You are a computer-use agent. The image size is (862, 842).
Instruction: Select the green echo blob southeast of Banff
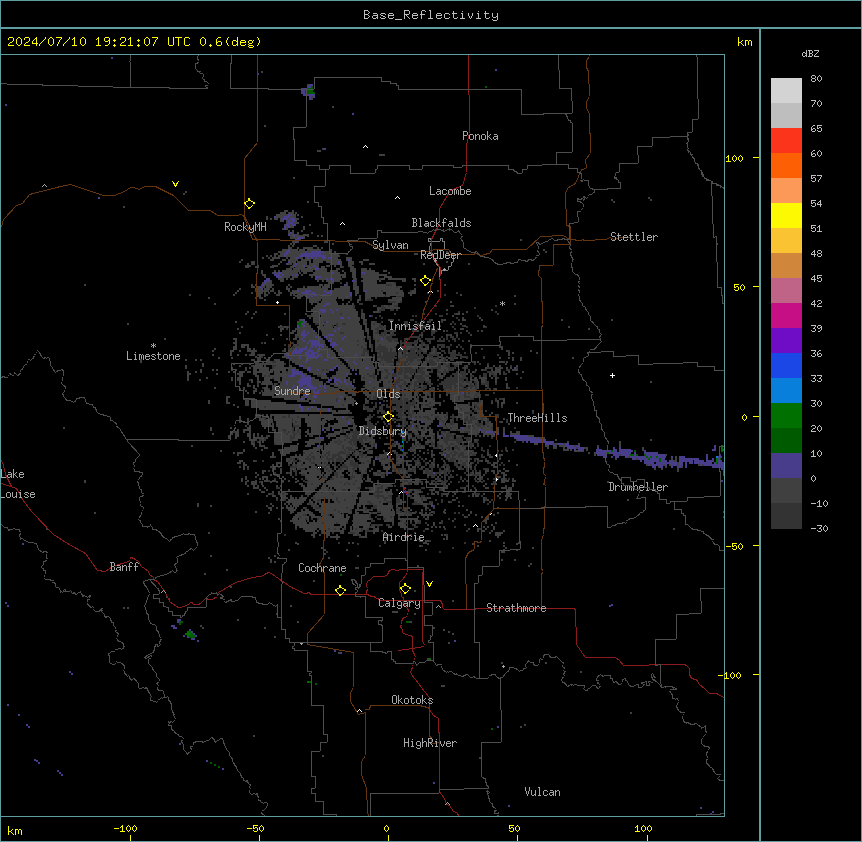[x=191, y=634]
